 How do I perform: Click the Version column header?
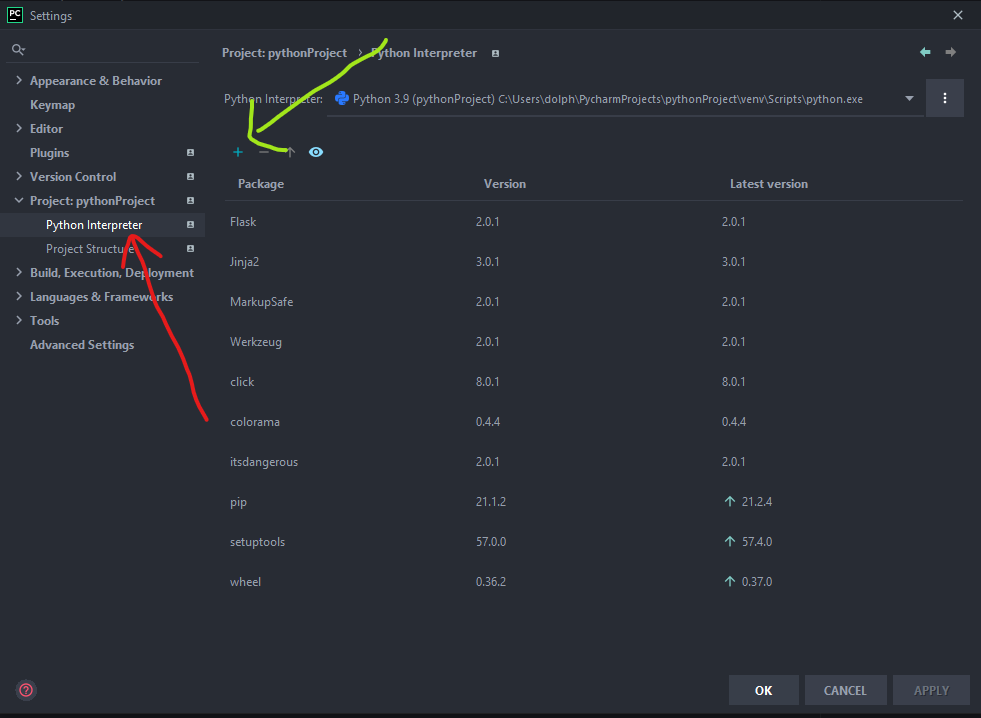(505, 184)
